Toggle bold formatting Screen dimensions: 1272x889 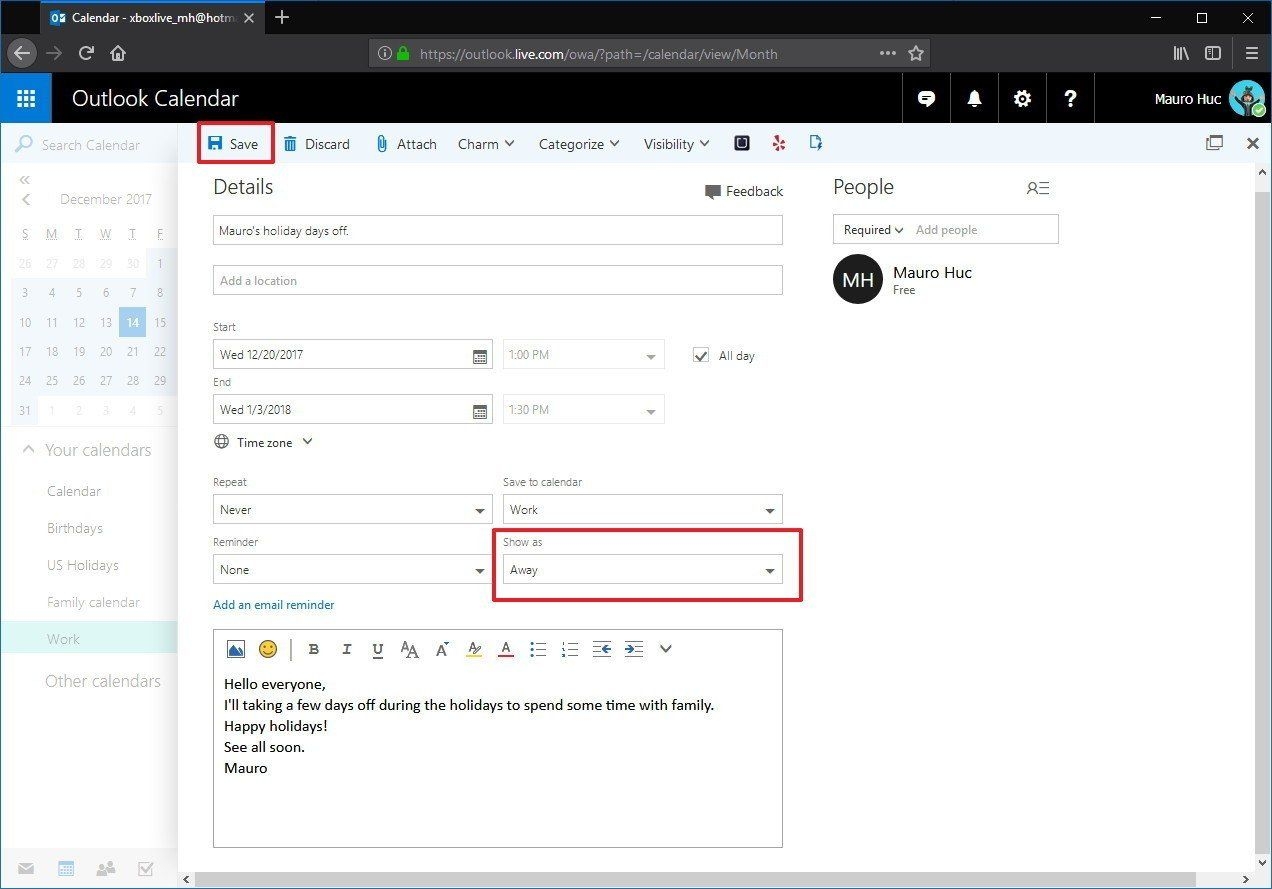[x=313, y=649]
